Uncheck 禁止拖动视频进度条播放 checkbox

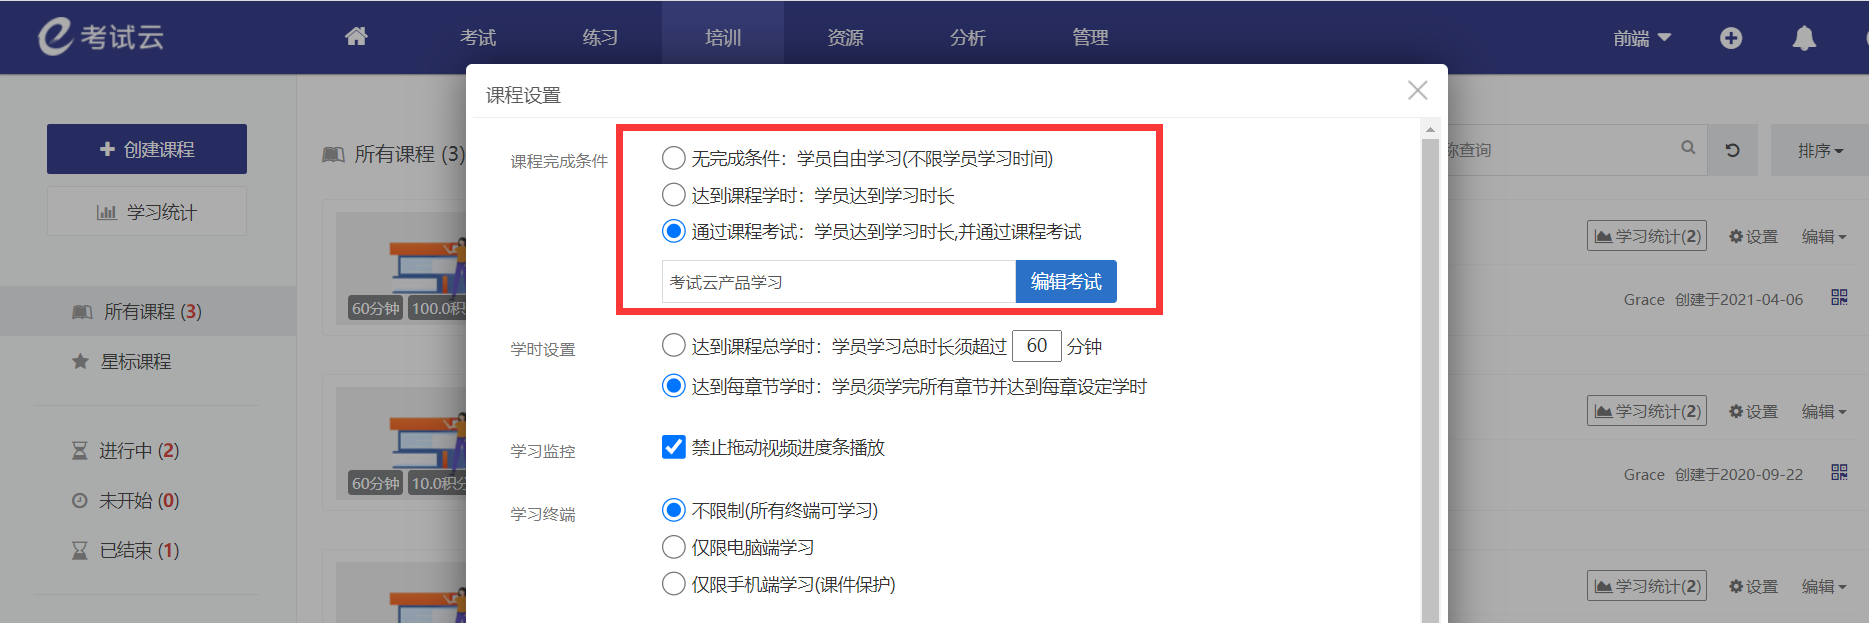pyautogui.click(x=674, y=447)
